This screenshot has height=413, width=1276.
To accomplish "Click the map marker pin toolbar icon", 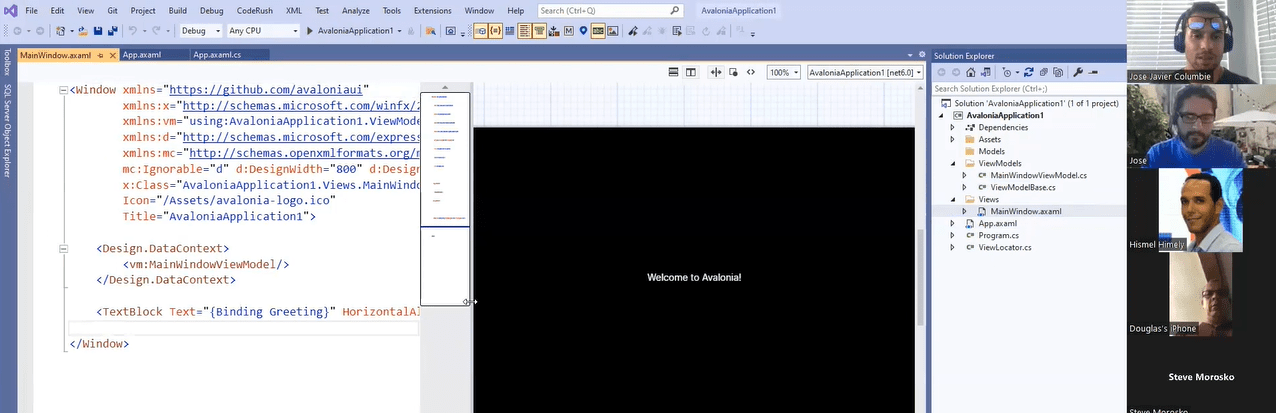I will click(581, 31).
